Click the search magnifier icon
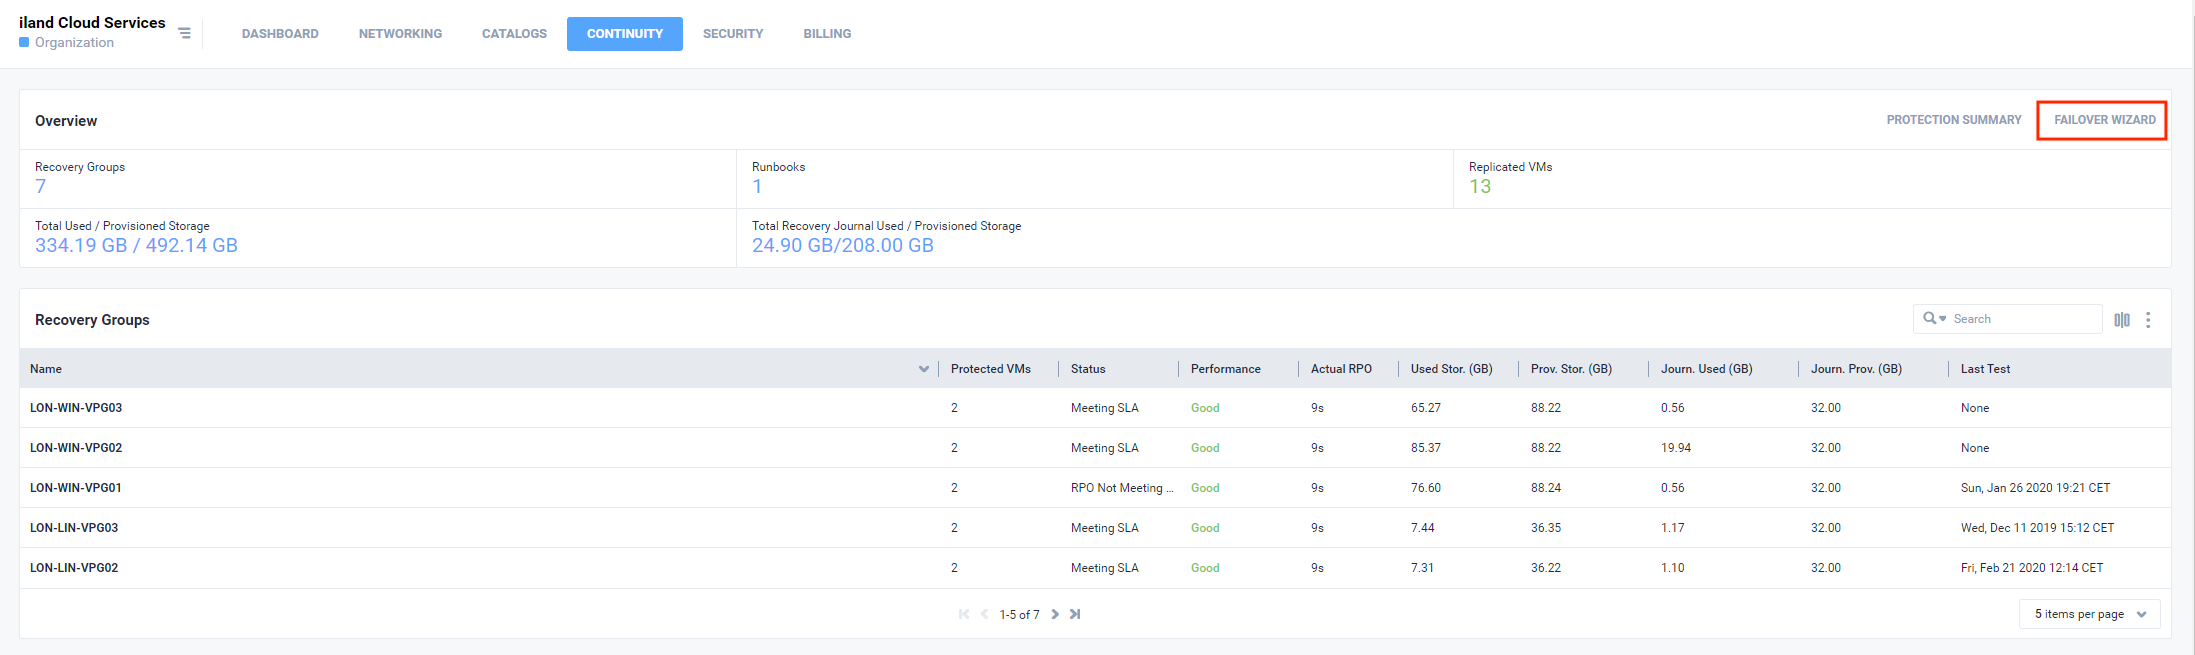Viewport: 2195px width, 655px height. tap(1930, 318)
